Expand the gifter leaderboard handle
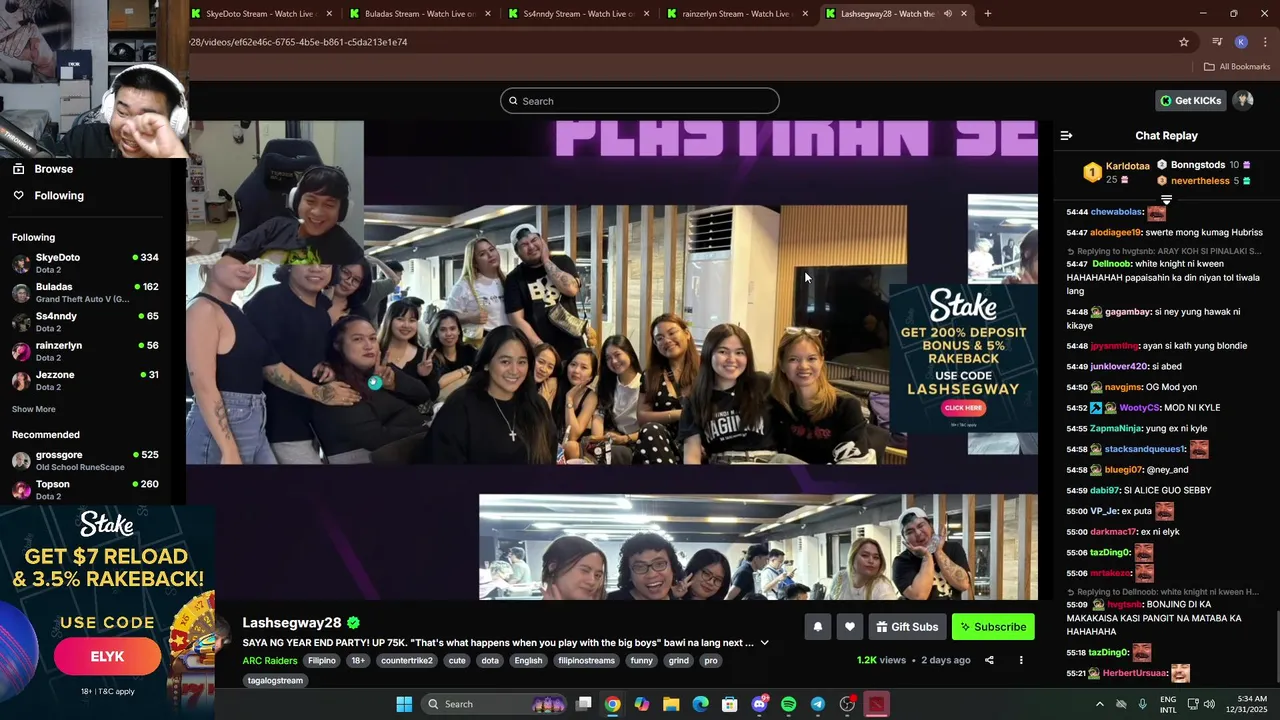1280x720 pixels. [x=1166, y=200]
